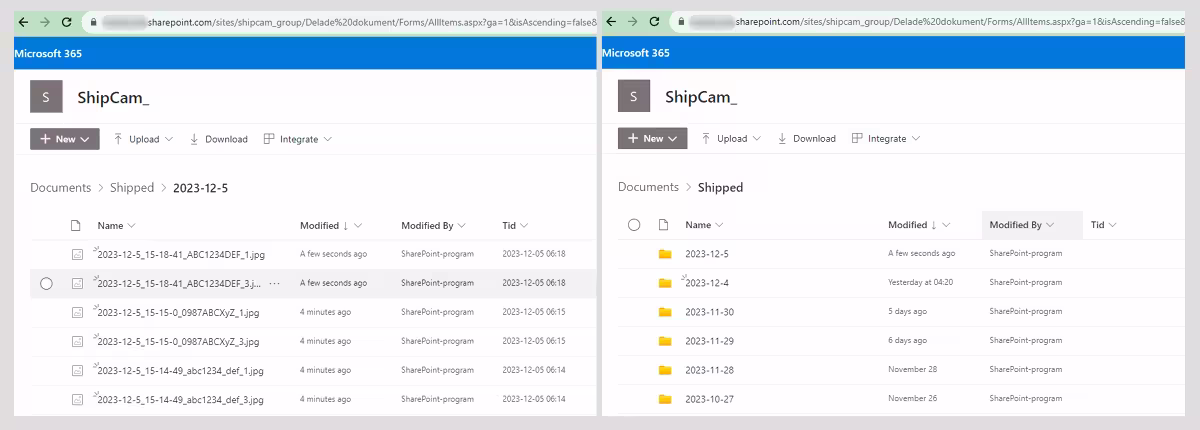1200x430 pixels.
Task: Click folder icon for 2023-12-5
Action: (x=665, y=254)
